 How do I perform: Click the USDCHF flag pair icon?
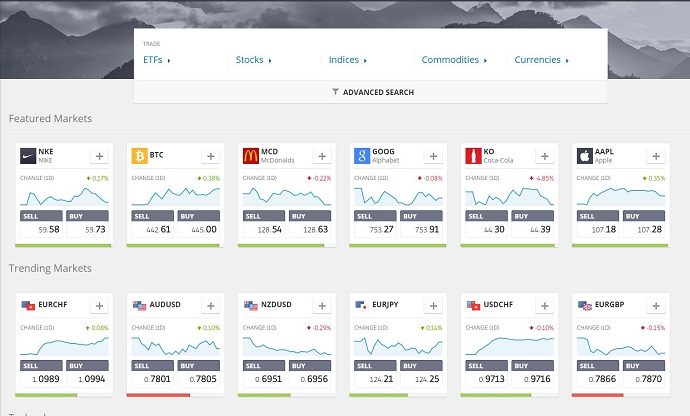[473, 306]
